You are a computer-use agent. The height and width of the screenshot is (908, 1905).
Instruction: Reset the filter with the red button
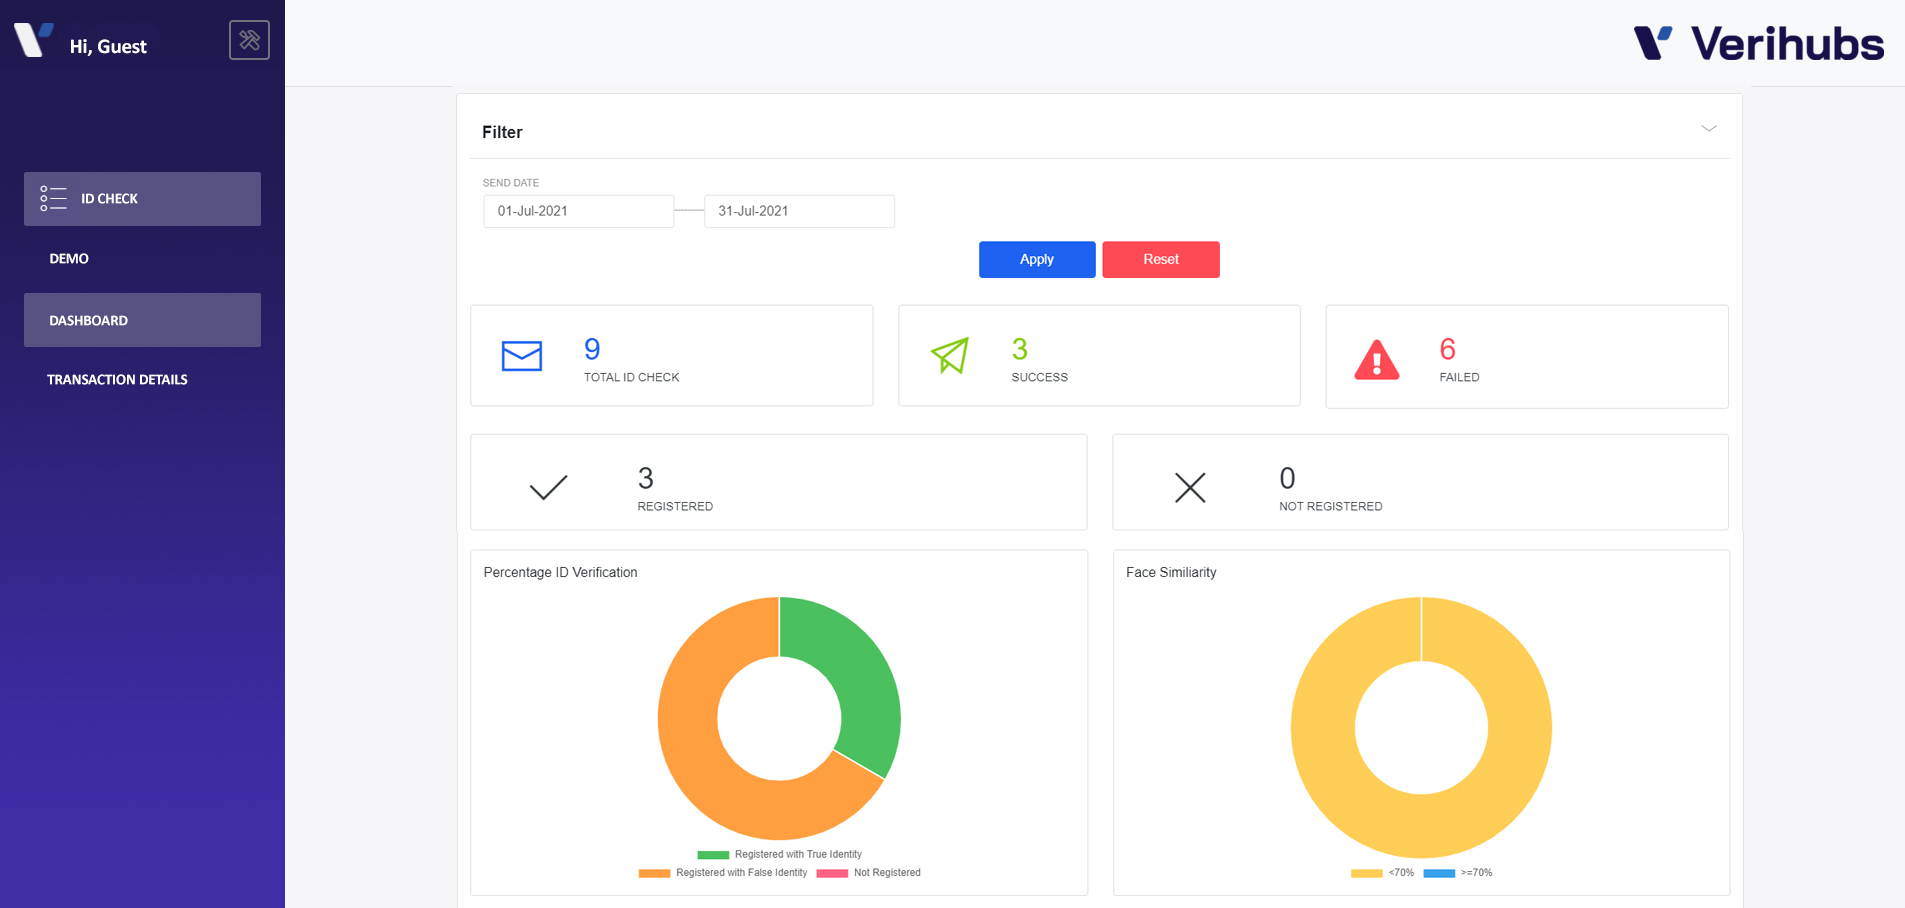[1161, 259]
